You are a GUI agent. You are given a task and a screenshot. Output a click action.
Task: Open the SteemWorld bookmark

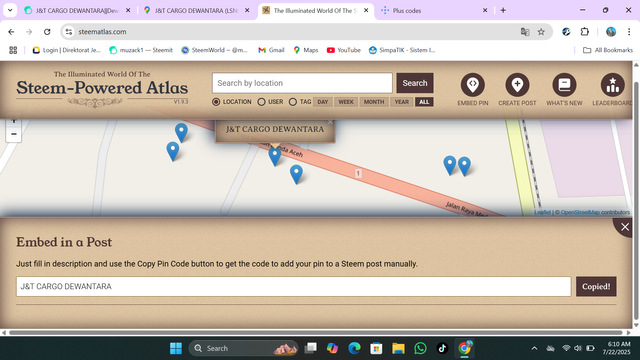pyautogui.click(x=214, y=50)
